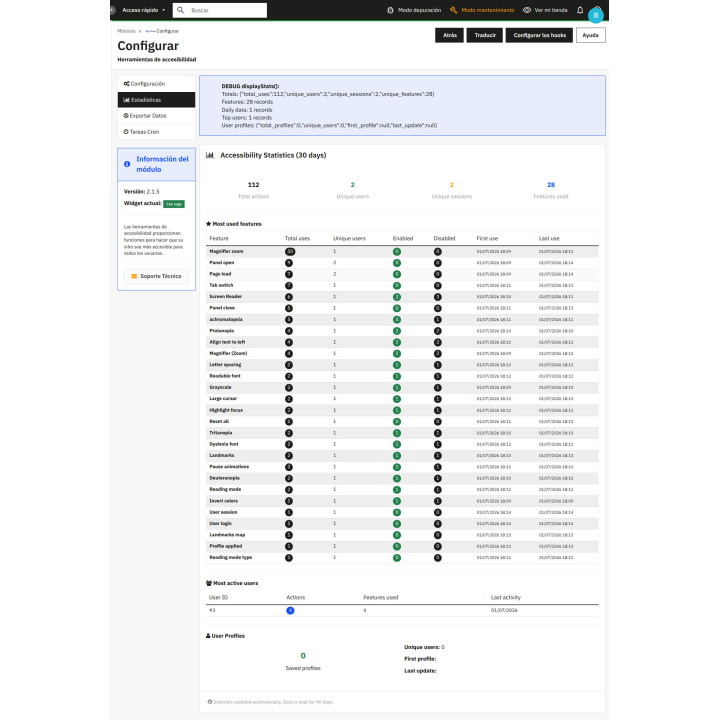Click the Modo mantenimiento link
Viewport: 720px width, 720px height.
[x=482, y=10]
